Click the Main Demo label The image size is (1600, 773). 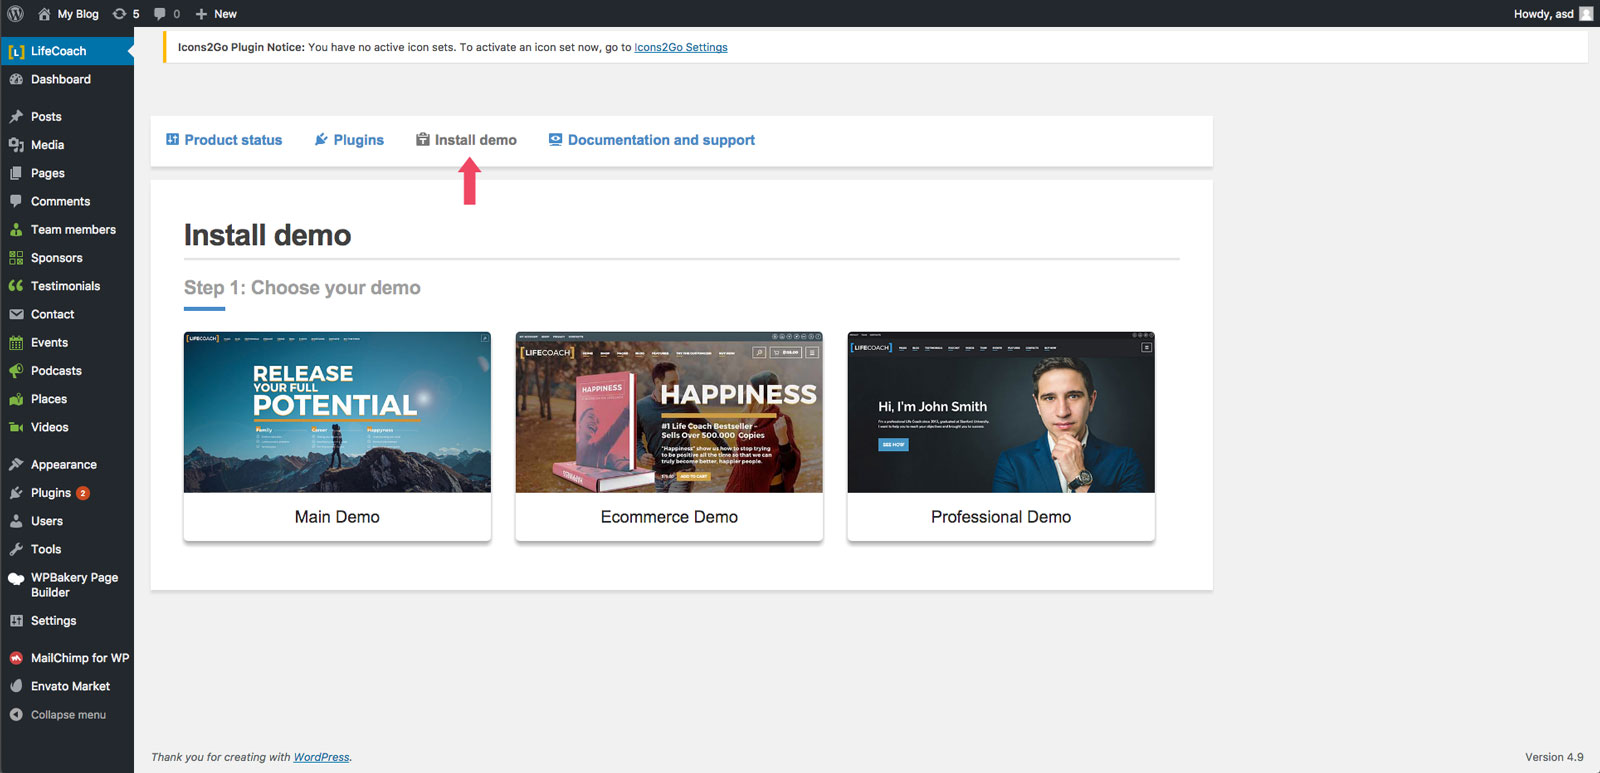click(x=337, y=517)
